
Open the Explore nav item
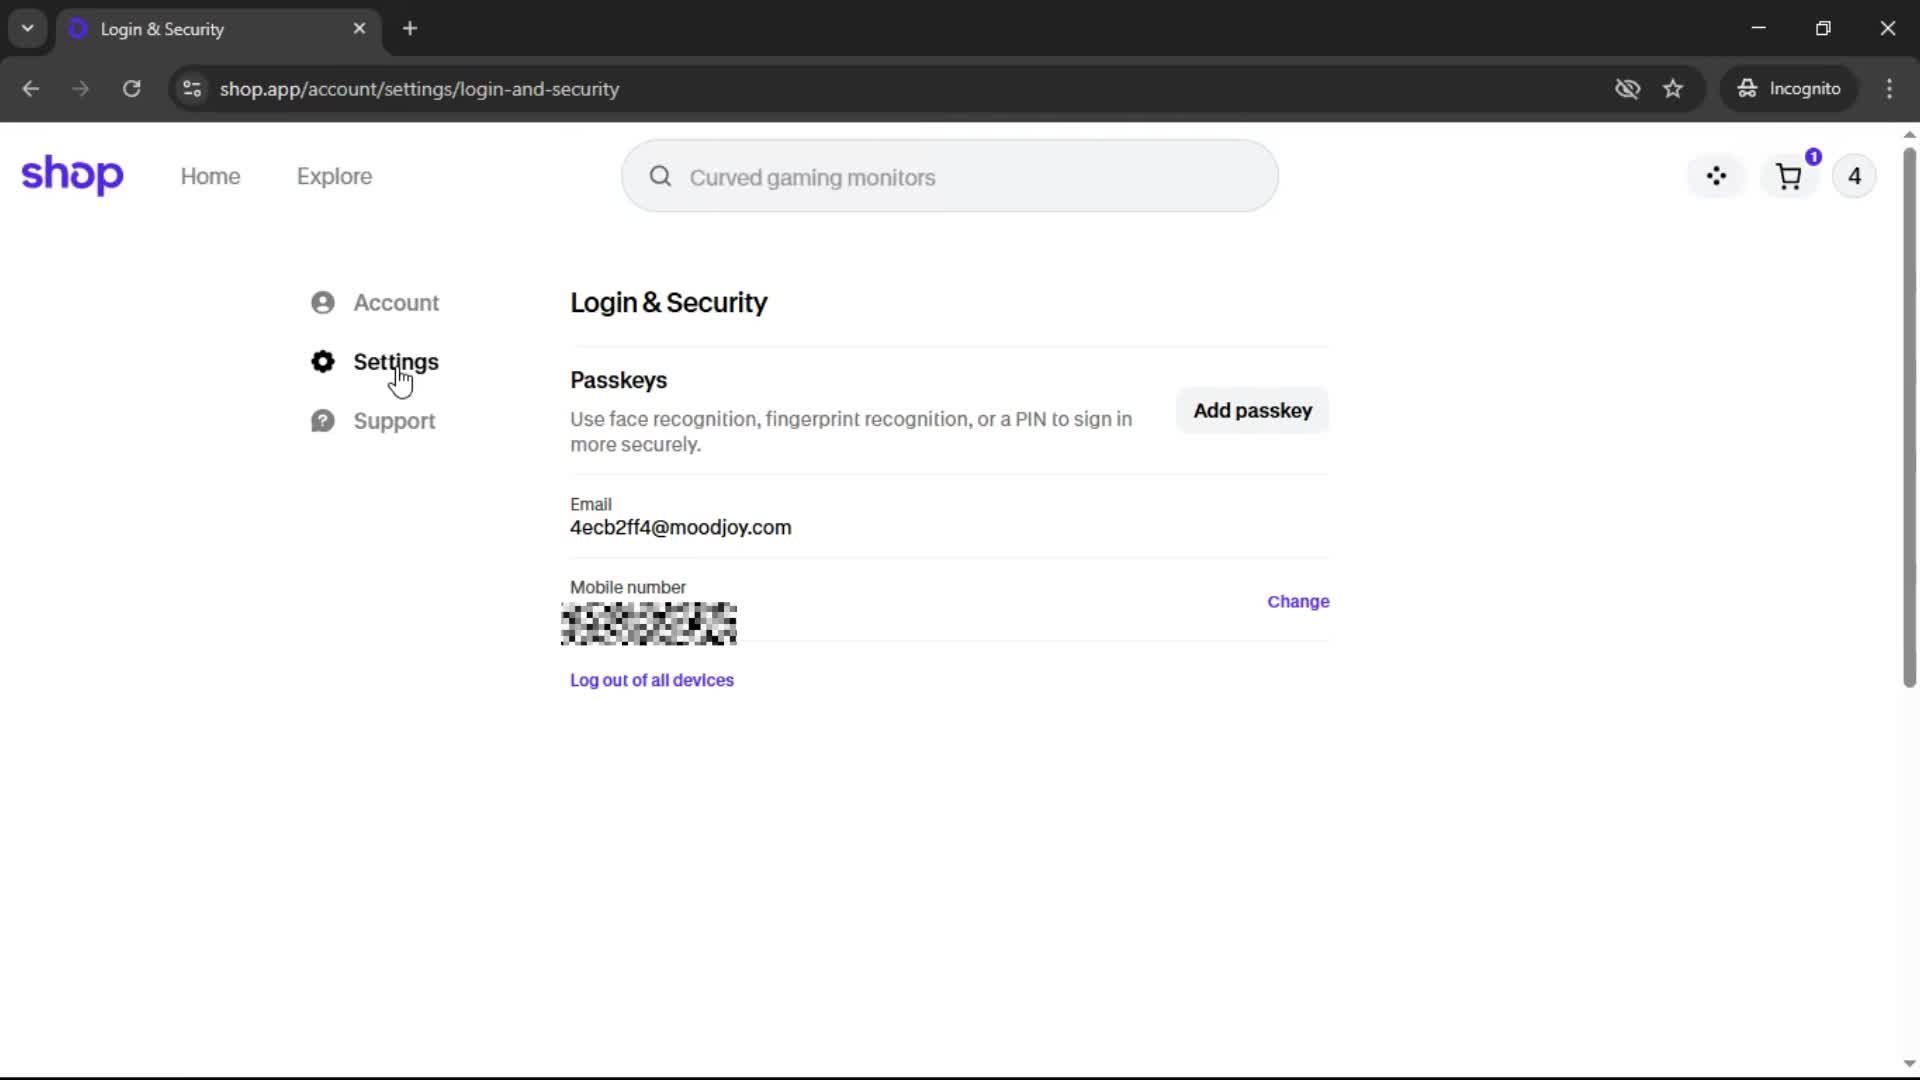click(334, 177)
